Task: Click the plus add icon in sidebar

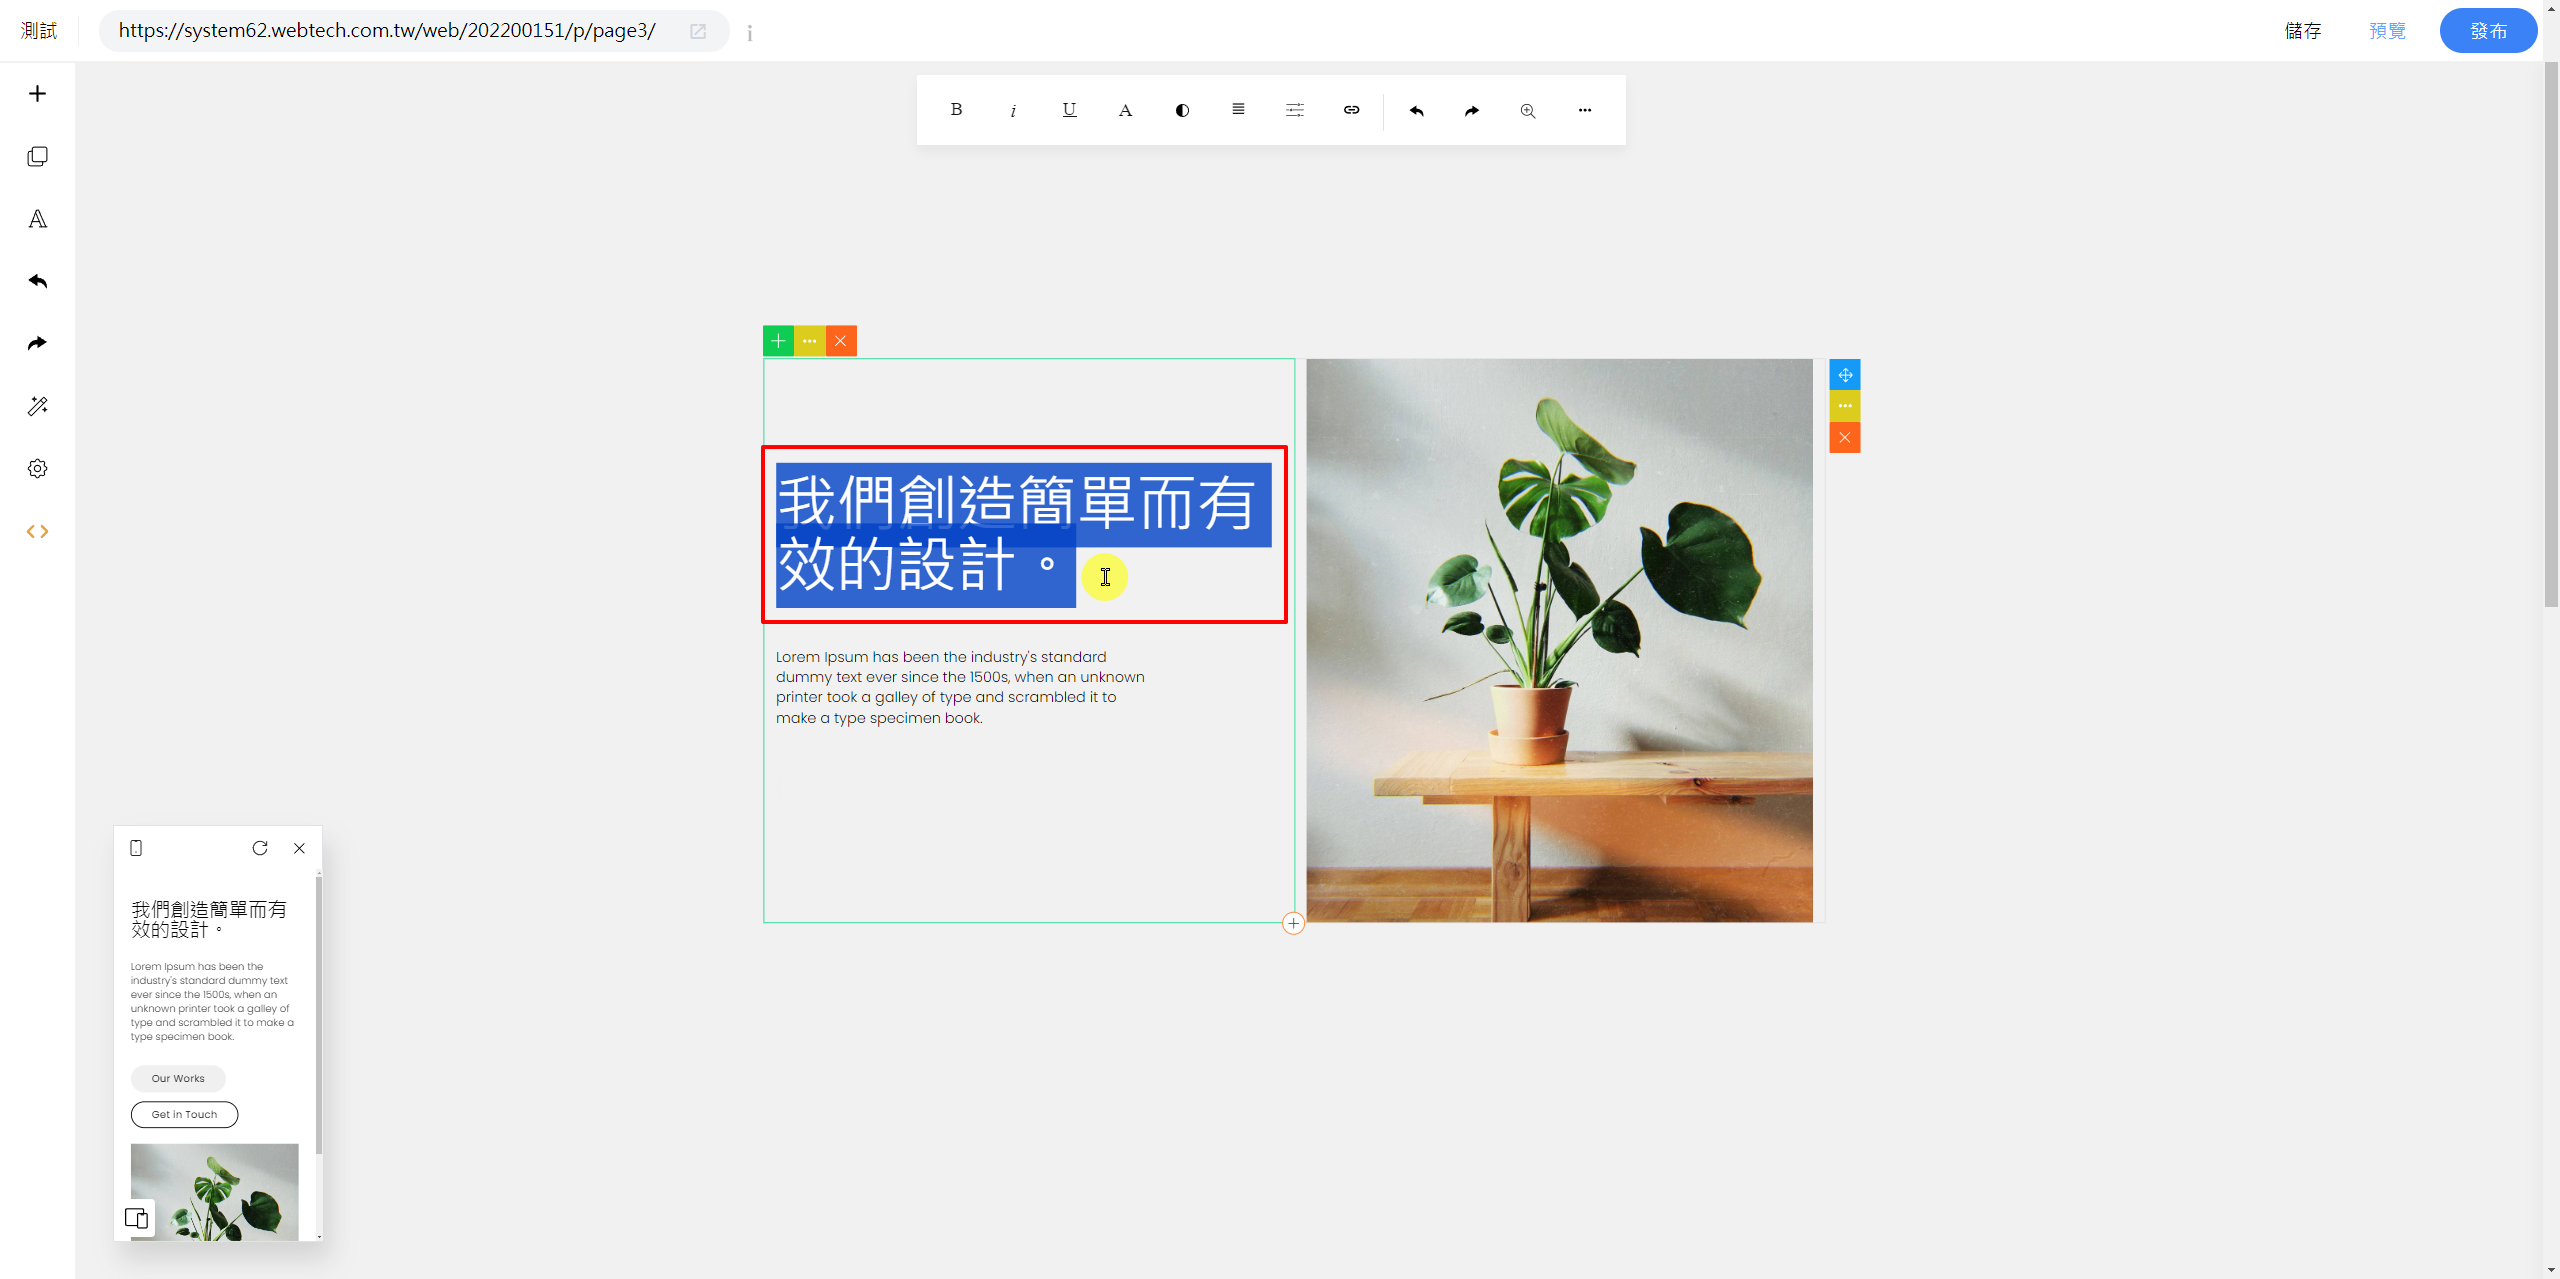Action: (37, 94)
